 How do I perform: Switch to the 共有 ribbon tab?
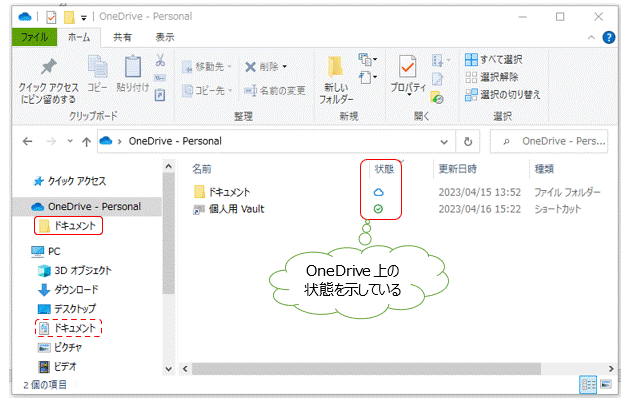122,37
